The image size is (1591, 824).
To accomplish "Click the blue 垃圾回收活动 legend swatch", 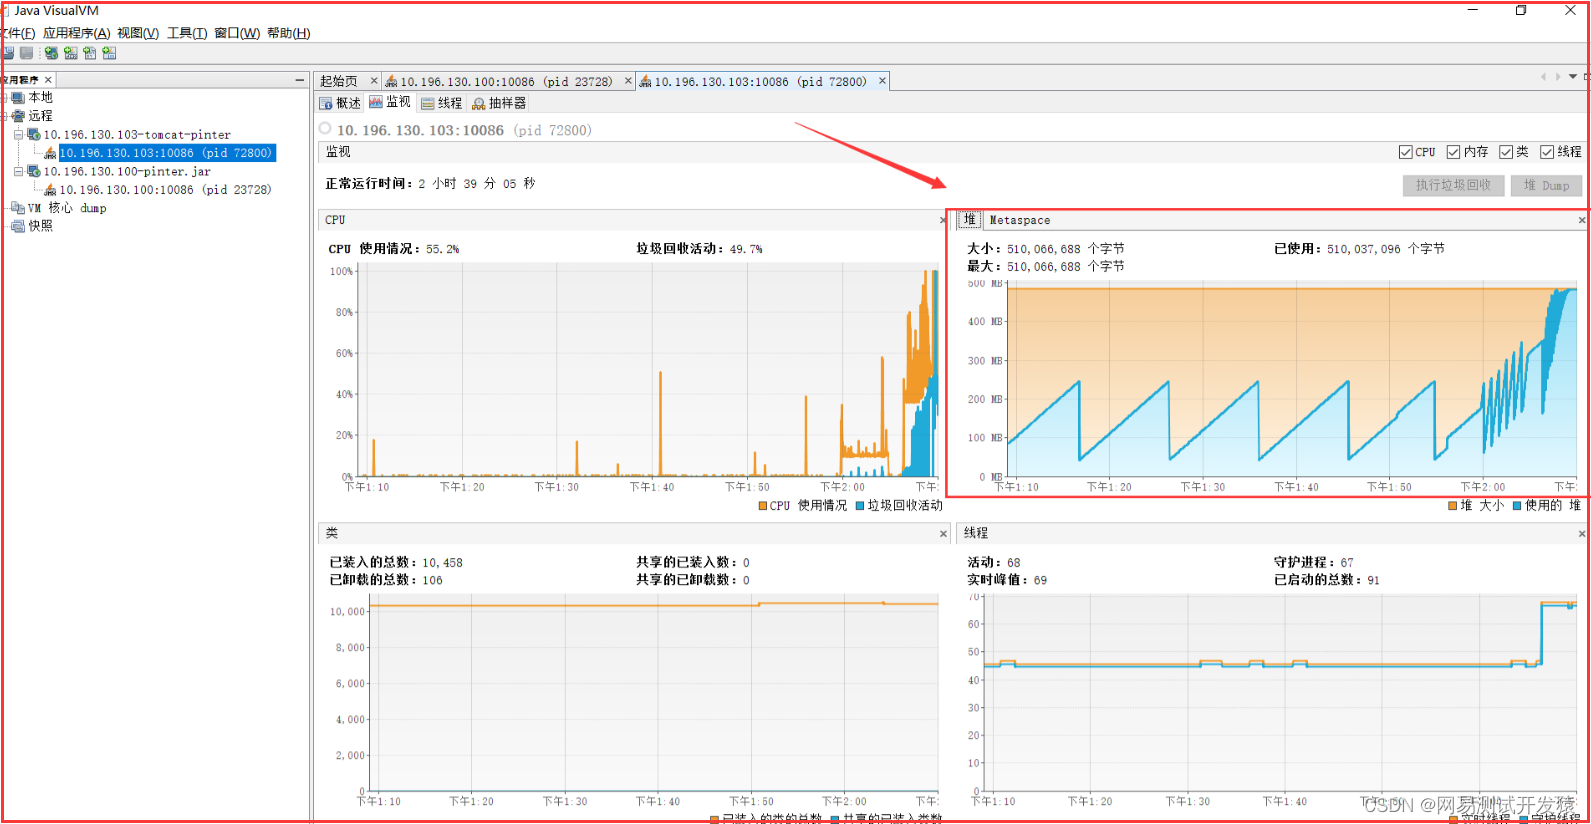I will pos(860,506).
